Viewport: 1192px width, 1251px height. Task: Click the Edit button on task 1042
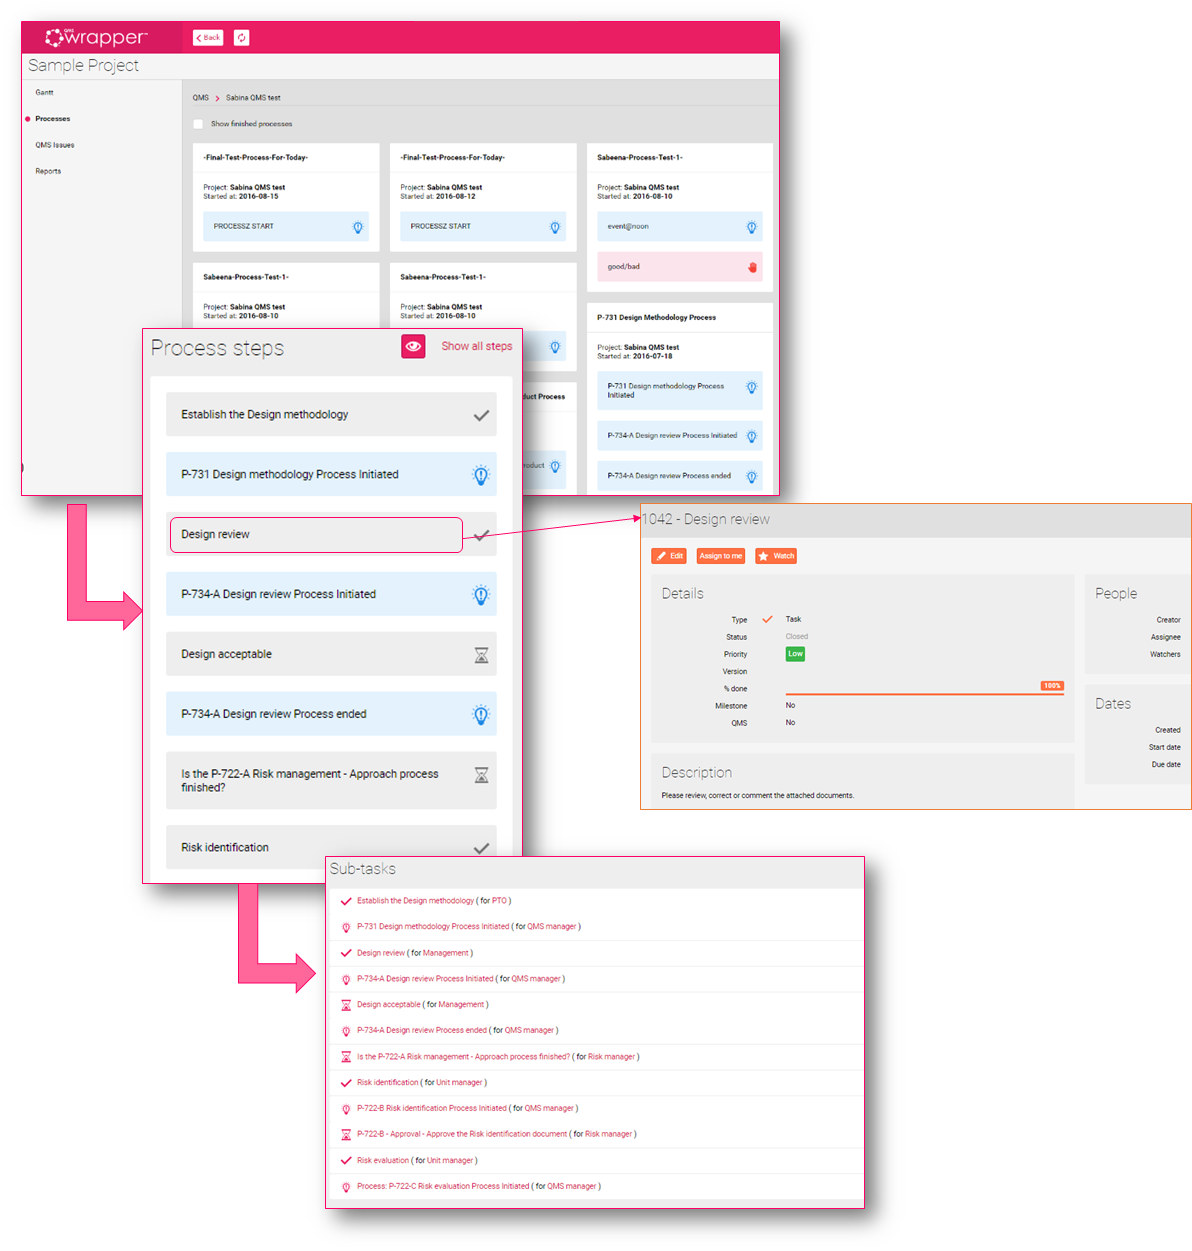click(670, 556)
